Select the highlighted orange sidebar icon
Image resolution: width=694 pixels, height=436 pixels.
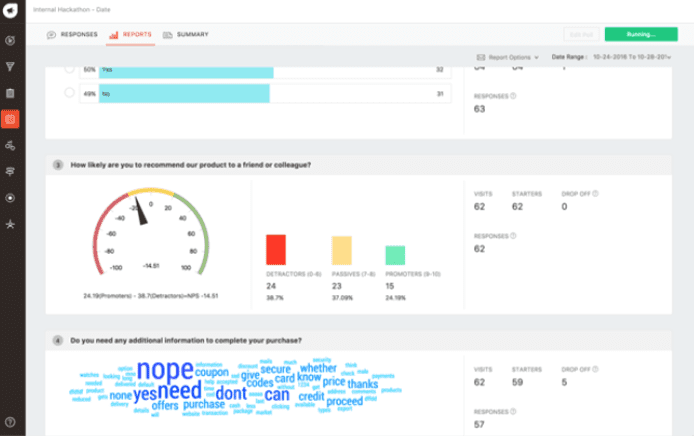[x=10, y=119]
